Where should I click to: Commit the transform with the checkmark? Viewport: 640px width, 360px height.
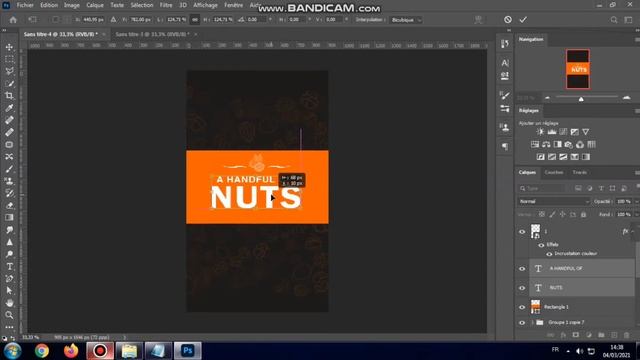click(x=523, y=20)
